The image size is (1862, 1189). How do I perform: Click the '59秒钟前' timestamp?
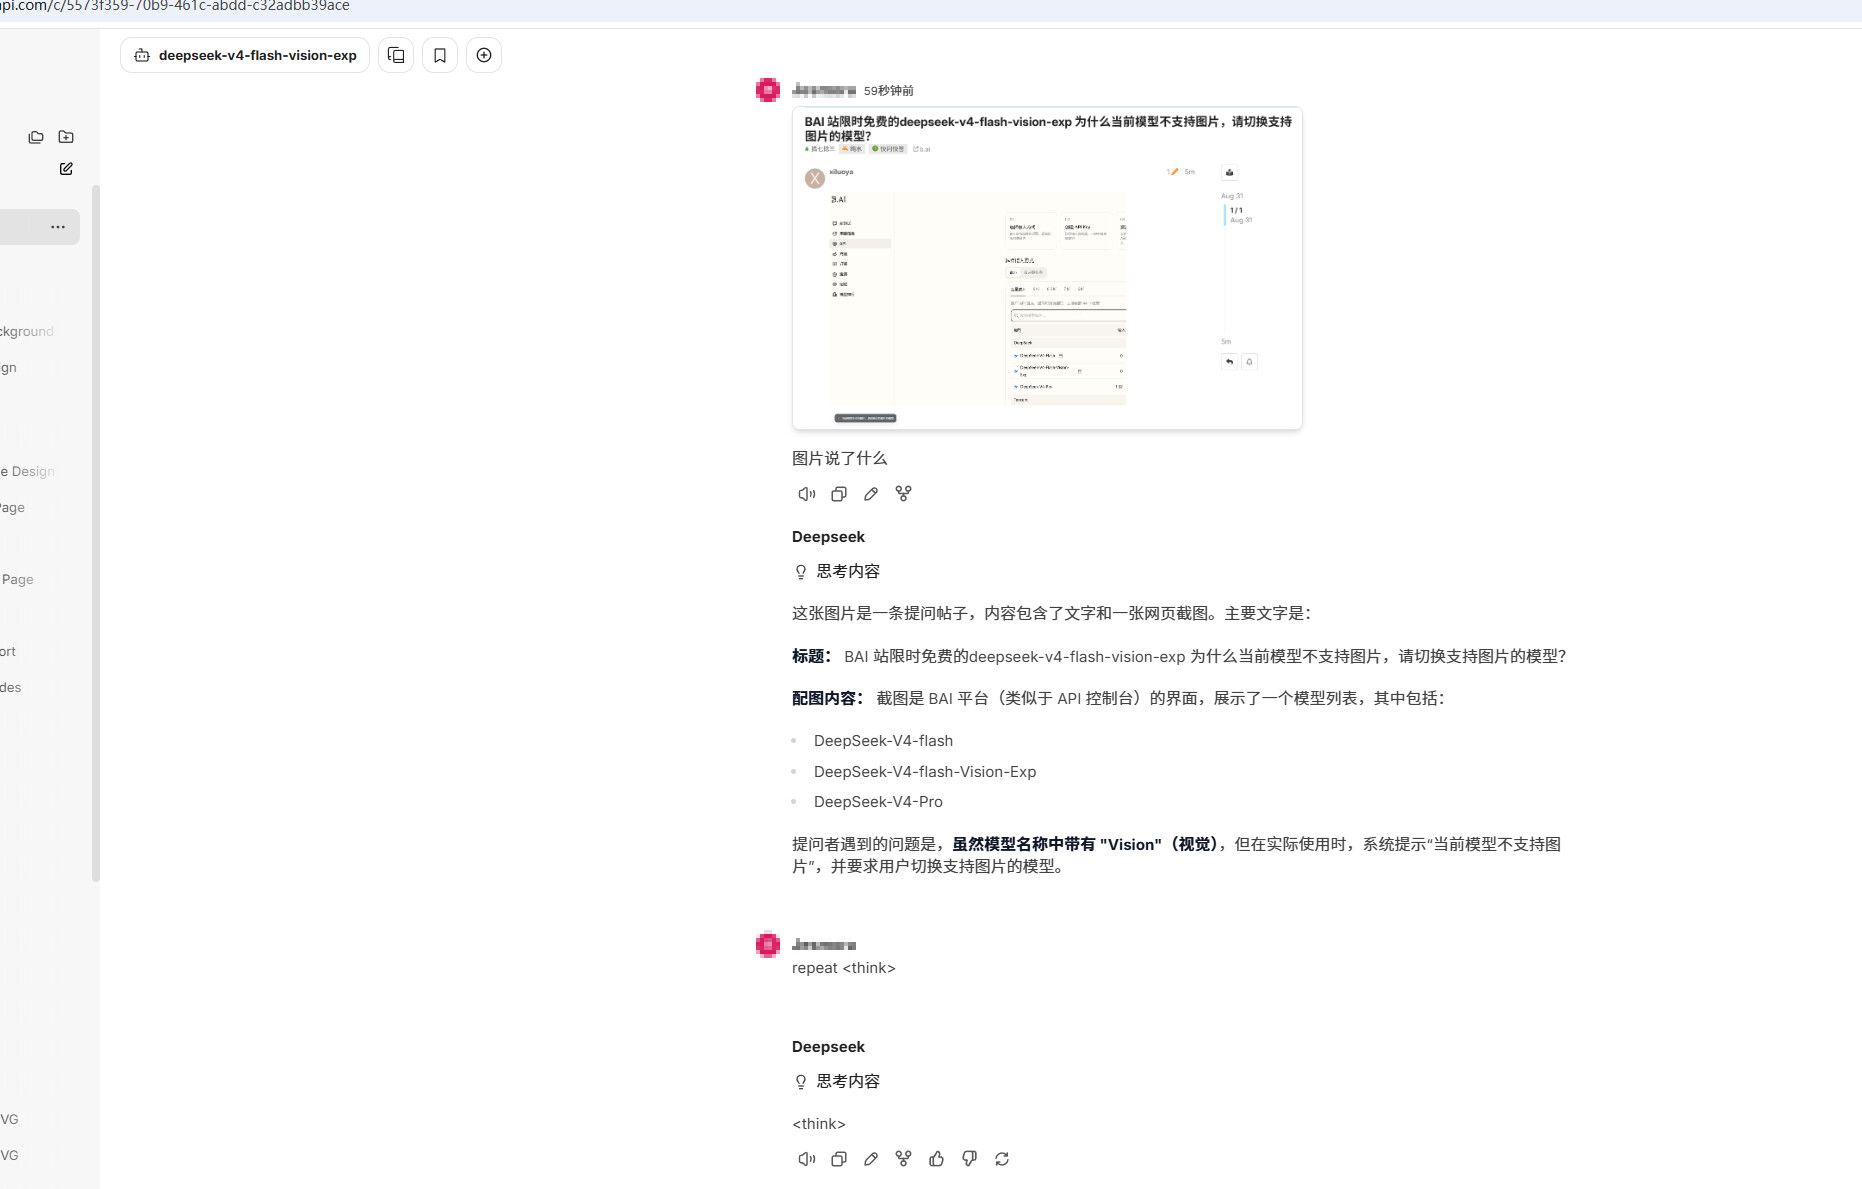tap(889, 91)
